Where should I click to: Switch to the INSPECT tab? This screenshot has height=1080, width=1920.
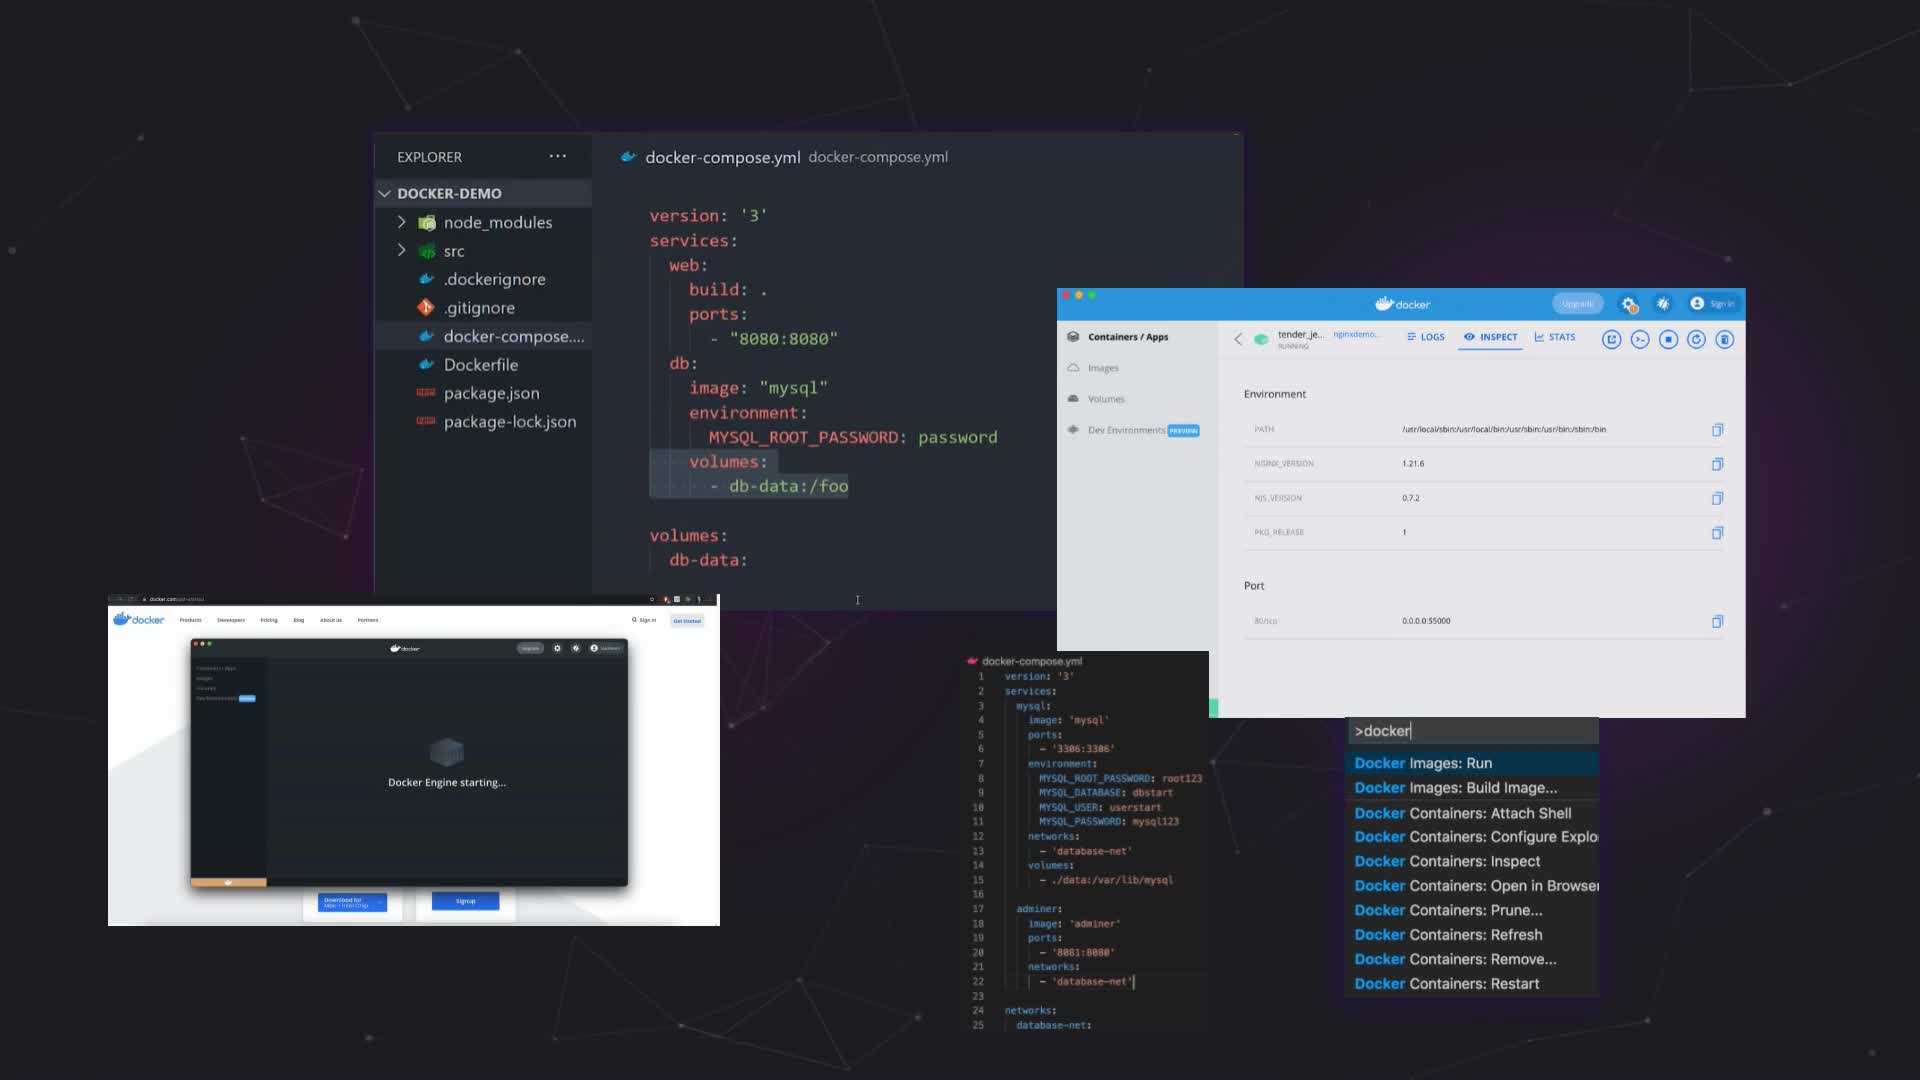1490,337
